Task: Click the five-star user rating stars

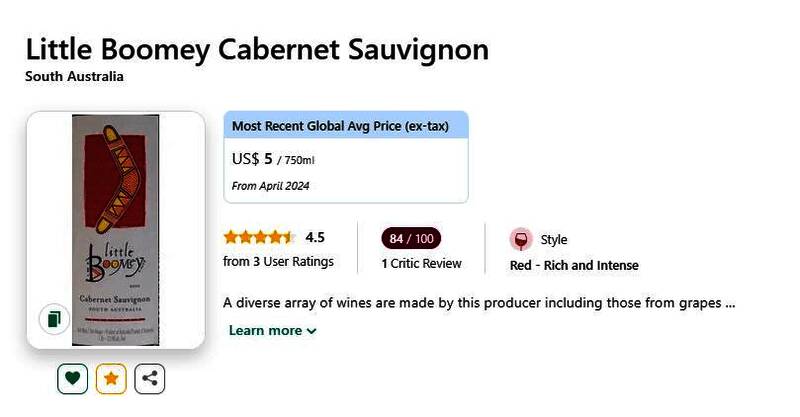Action: coord(259,238)
